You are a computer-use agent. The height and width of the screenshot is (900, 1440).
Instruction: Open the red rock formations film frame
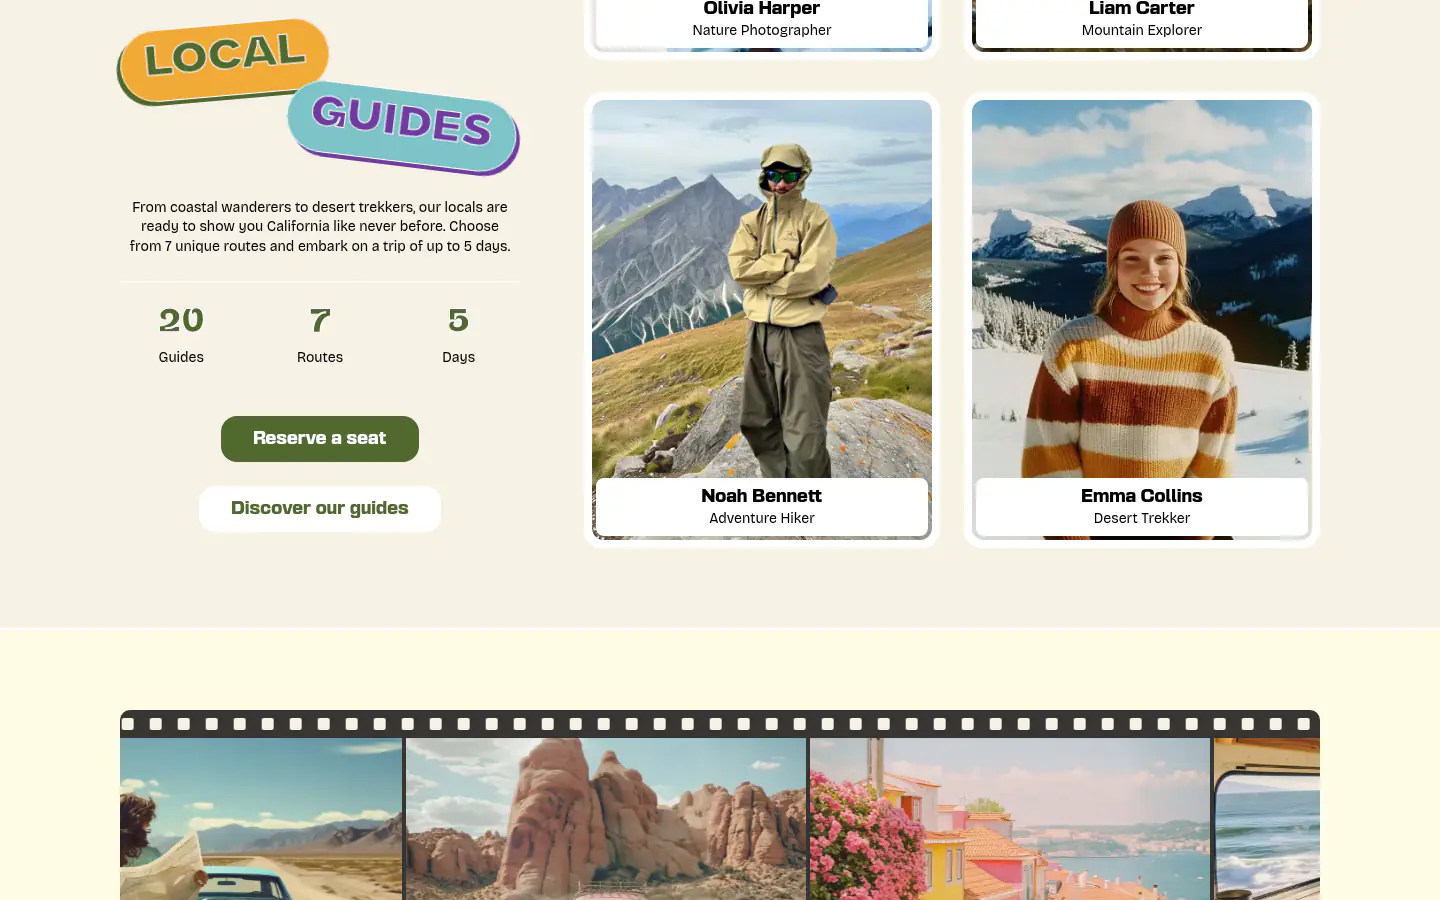(606, 819)
